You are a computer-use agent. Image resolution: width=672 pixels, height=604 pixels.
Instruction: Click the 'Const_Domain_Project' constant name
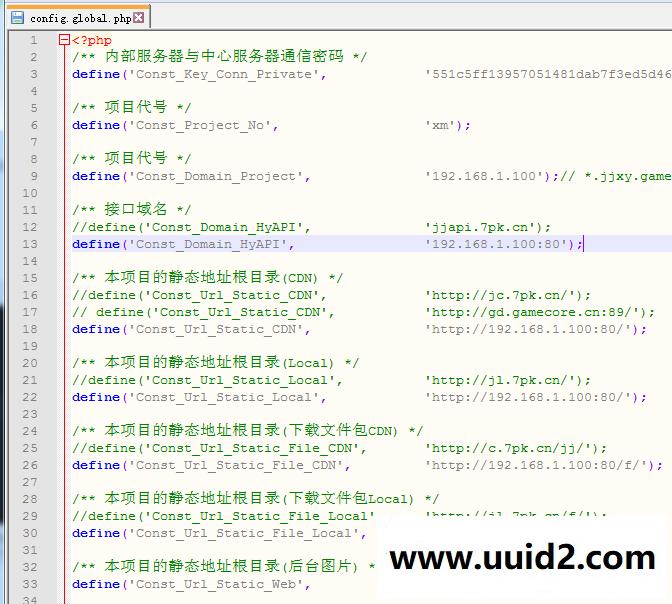215,176
